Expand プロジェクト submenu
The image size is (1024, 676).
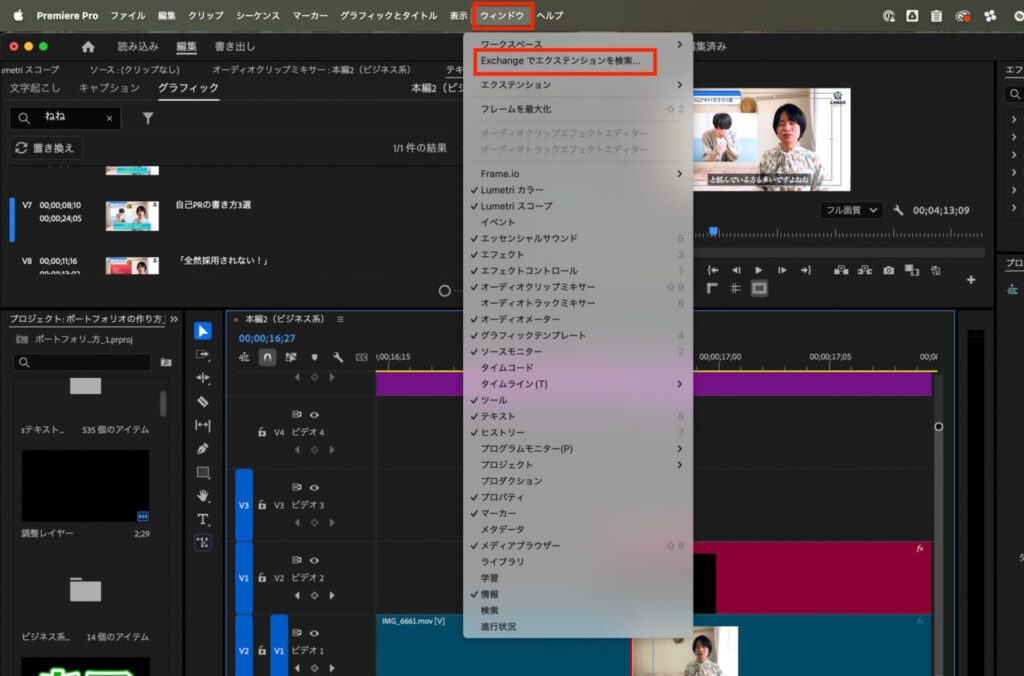[577, 465]
